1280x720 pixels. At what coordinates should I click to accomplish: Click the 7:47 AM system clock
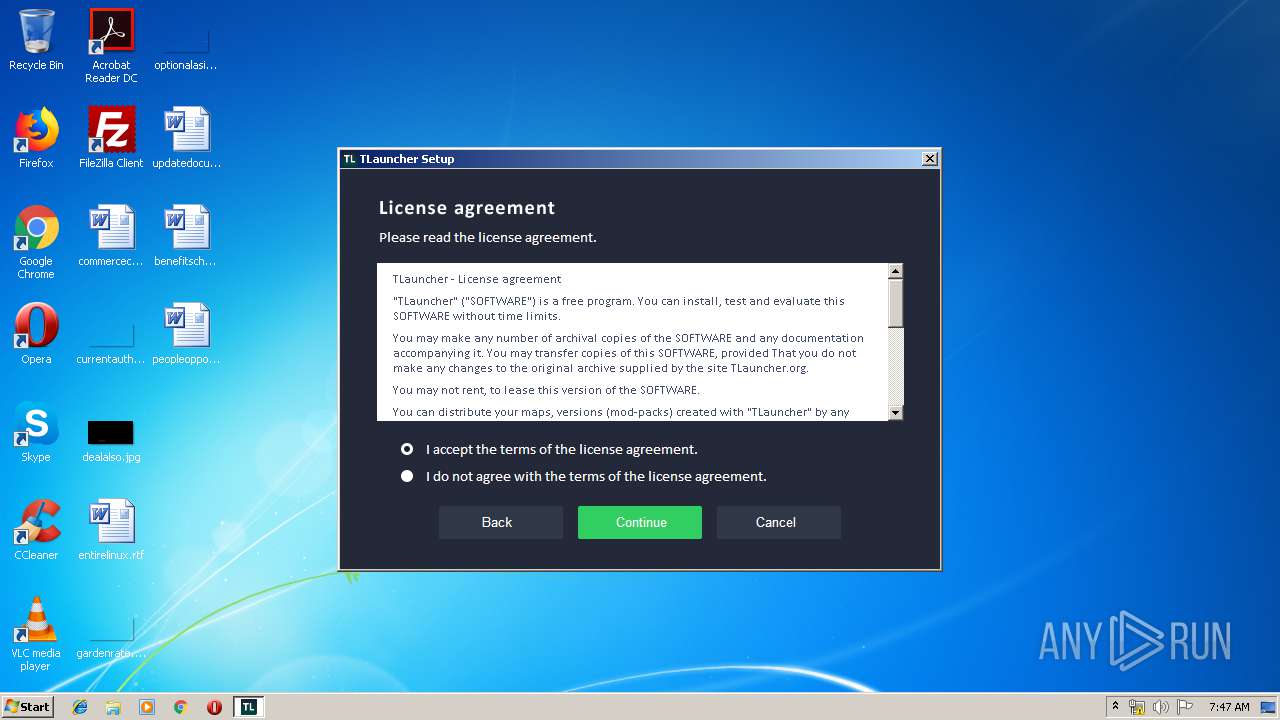coord(1229,707)
